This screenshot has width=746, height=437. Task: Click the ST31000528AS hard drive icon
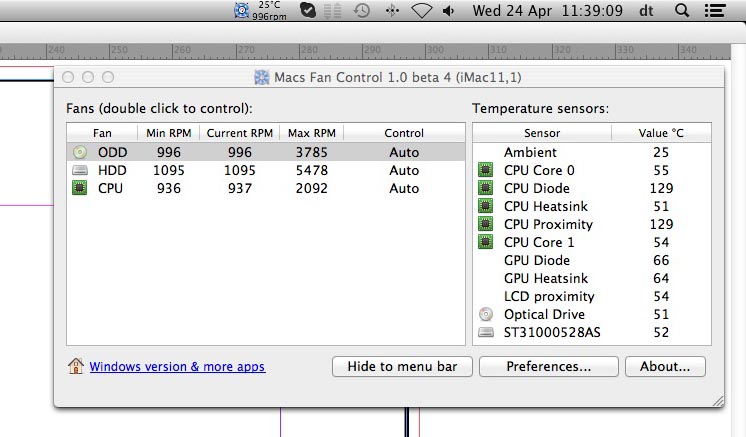[x=486, y=332]
